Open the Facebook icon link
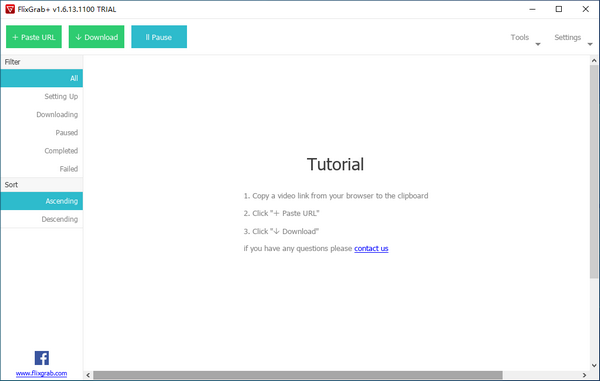Screen dimensions: 600x381 (x=42, y=358)
